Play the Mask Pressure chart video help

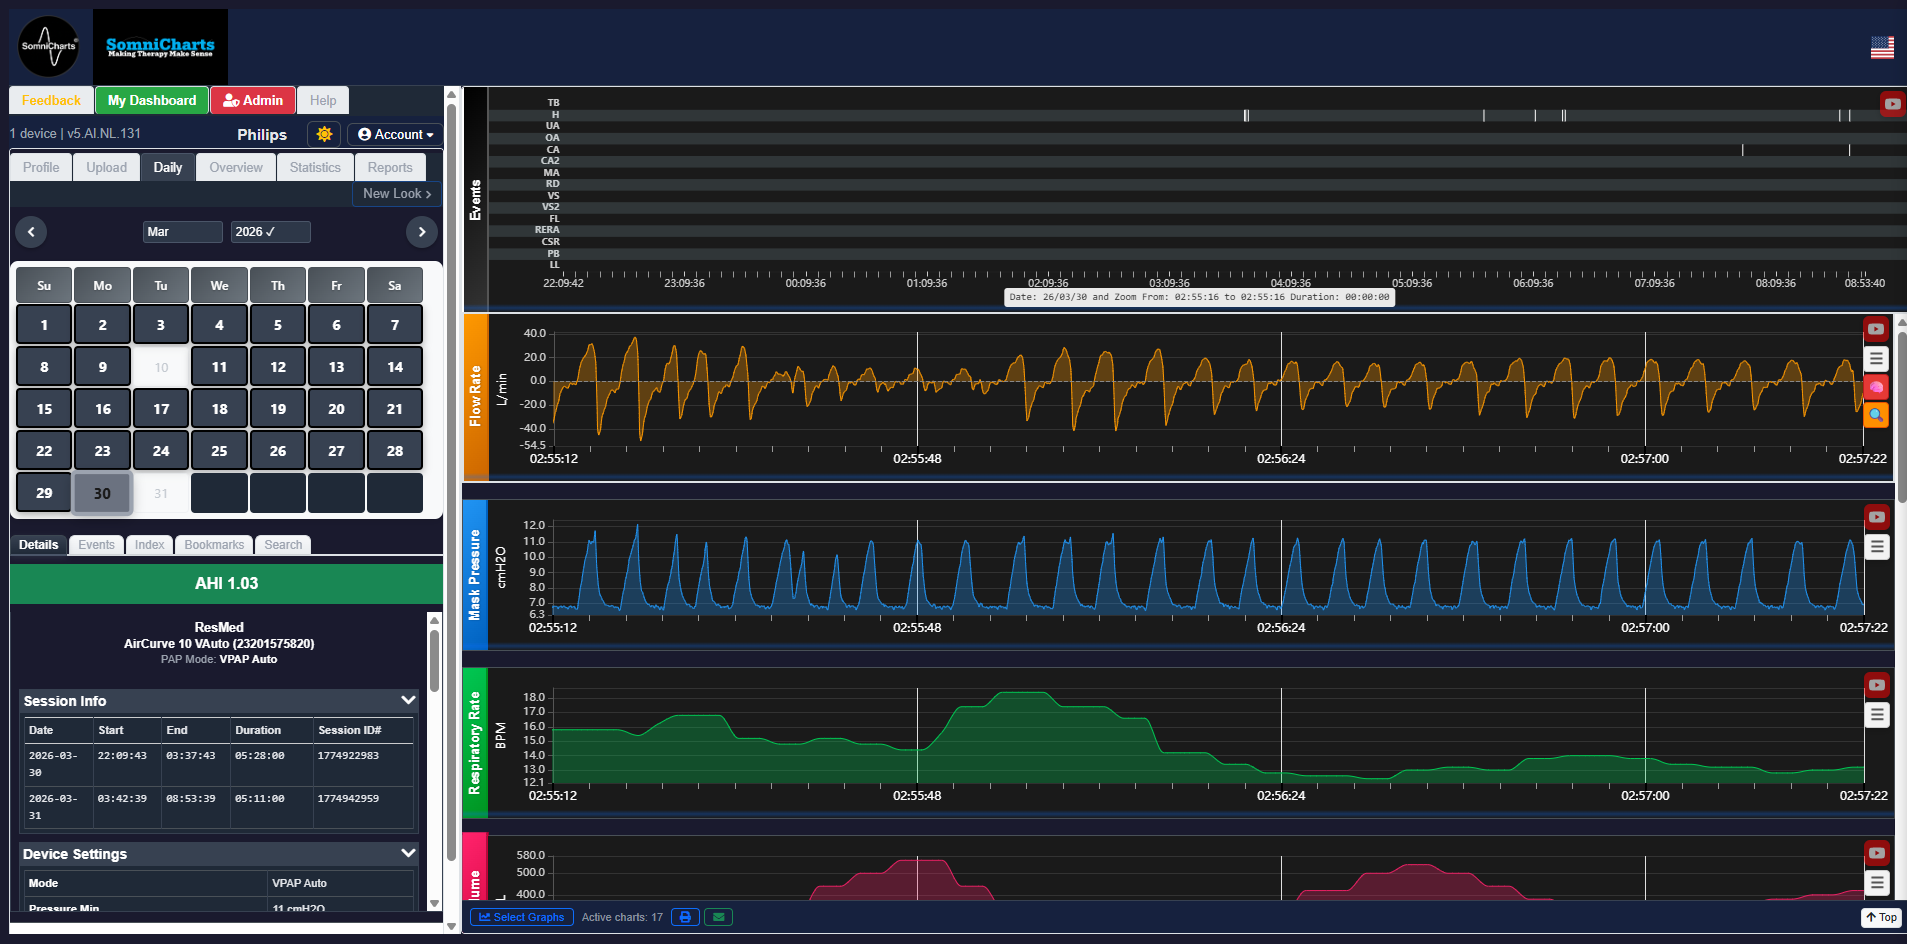pyautogui.click(x=1876, y=517)
